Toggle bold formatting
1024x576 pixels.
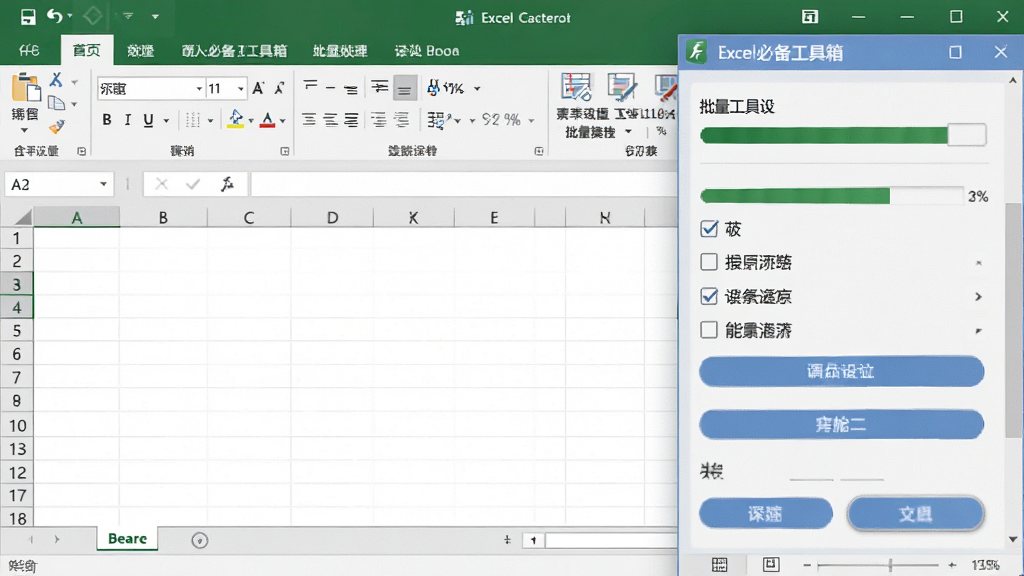[106, 120]
